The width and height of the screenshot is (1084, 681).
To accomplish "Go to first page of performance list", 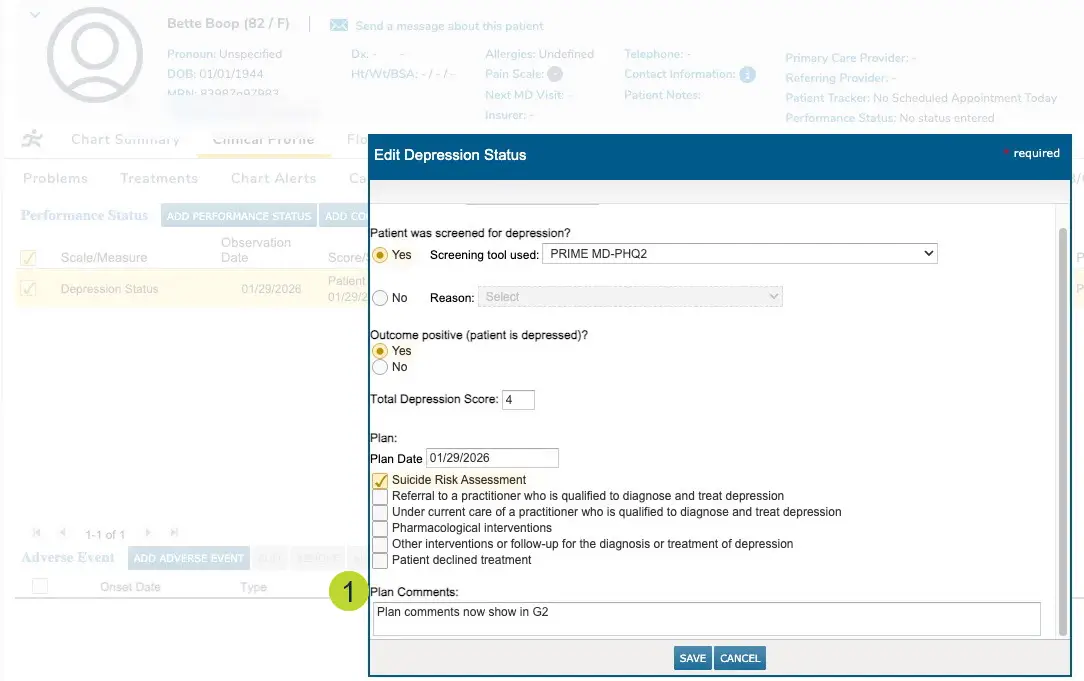I will click(38, 534).
